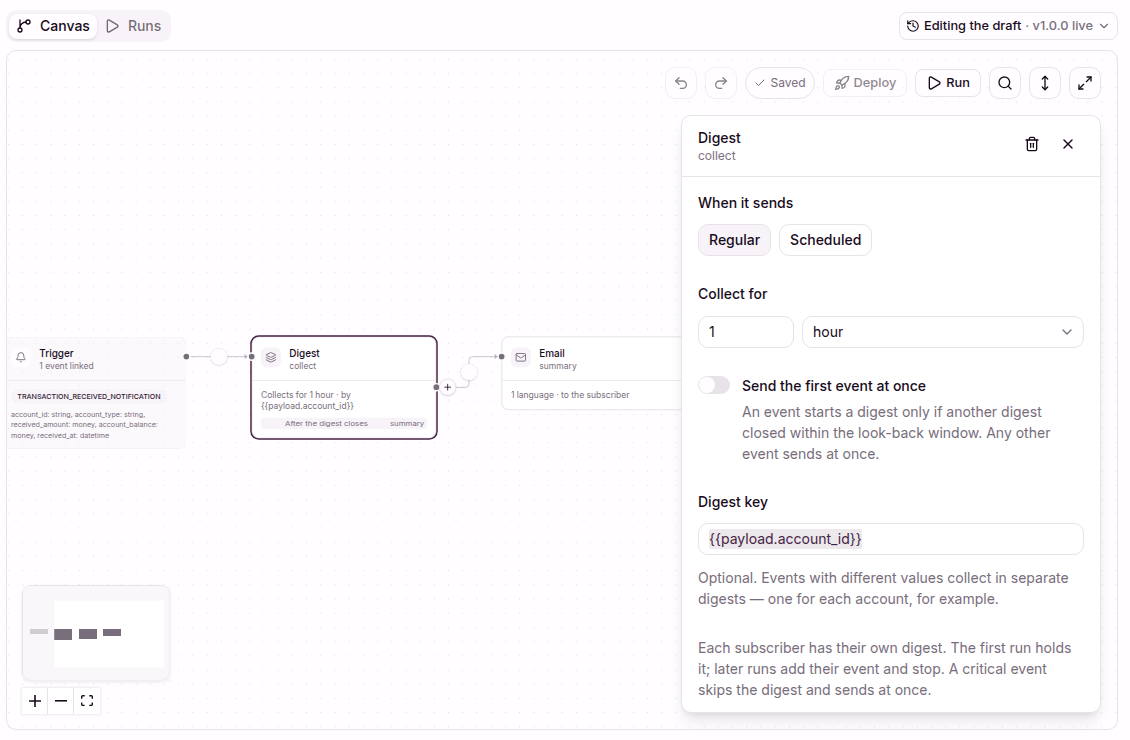The height and width of the screenshot is (740, 1130).
Task: Open canvas search with magnifier icon
Action: click(1005, 83)
